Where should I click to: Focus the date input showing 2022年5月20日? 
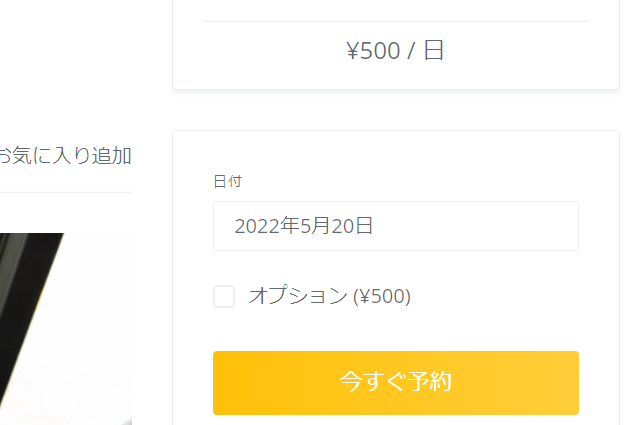pyautogui.click(x=395, y=226)
